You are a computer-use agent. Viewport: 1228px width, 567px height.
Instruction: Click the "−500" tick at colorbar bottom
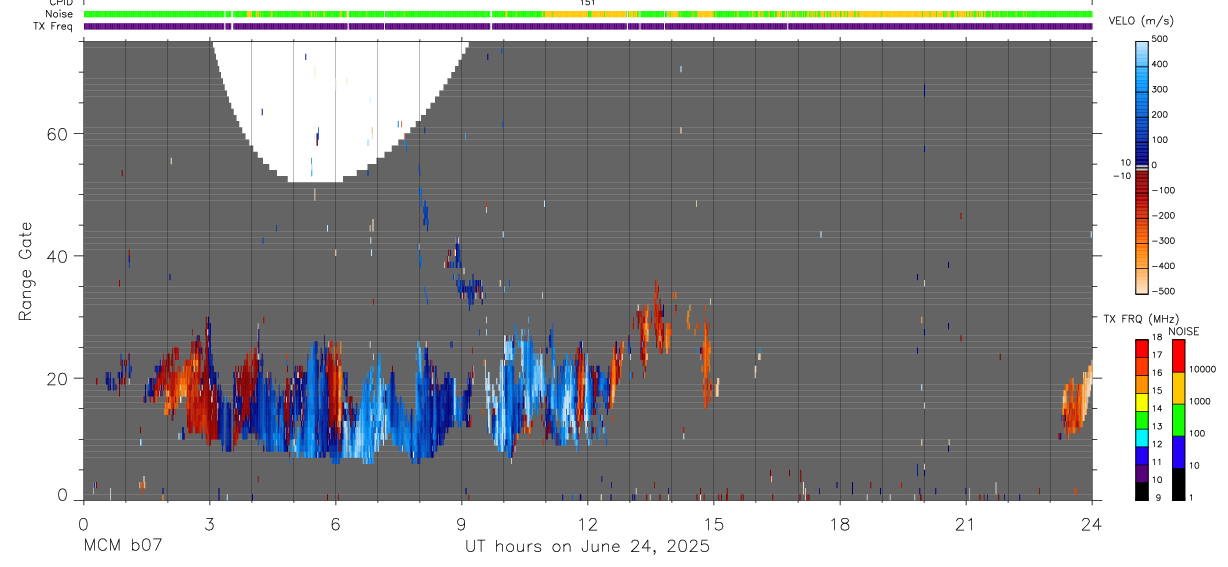point(1163,292)
